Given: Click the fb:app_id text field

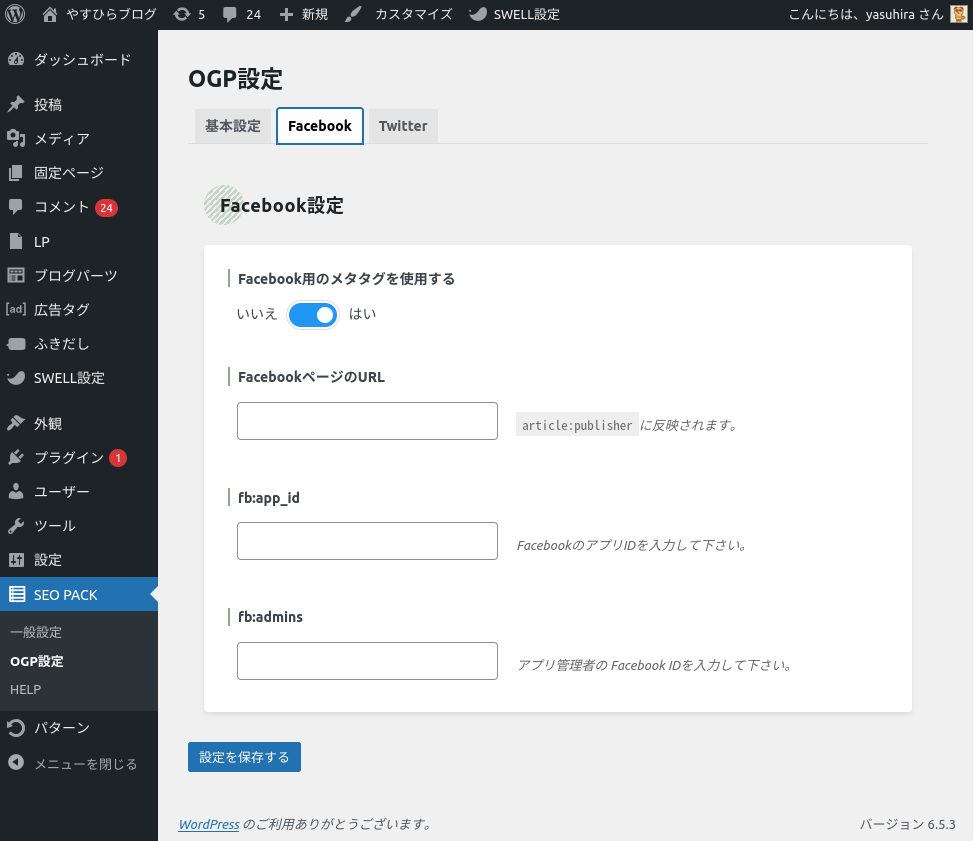Looking at the screenshot, I should [x=367, y=541].
